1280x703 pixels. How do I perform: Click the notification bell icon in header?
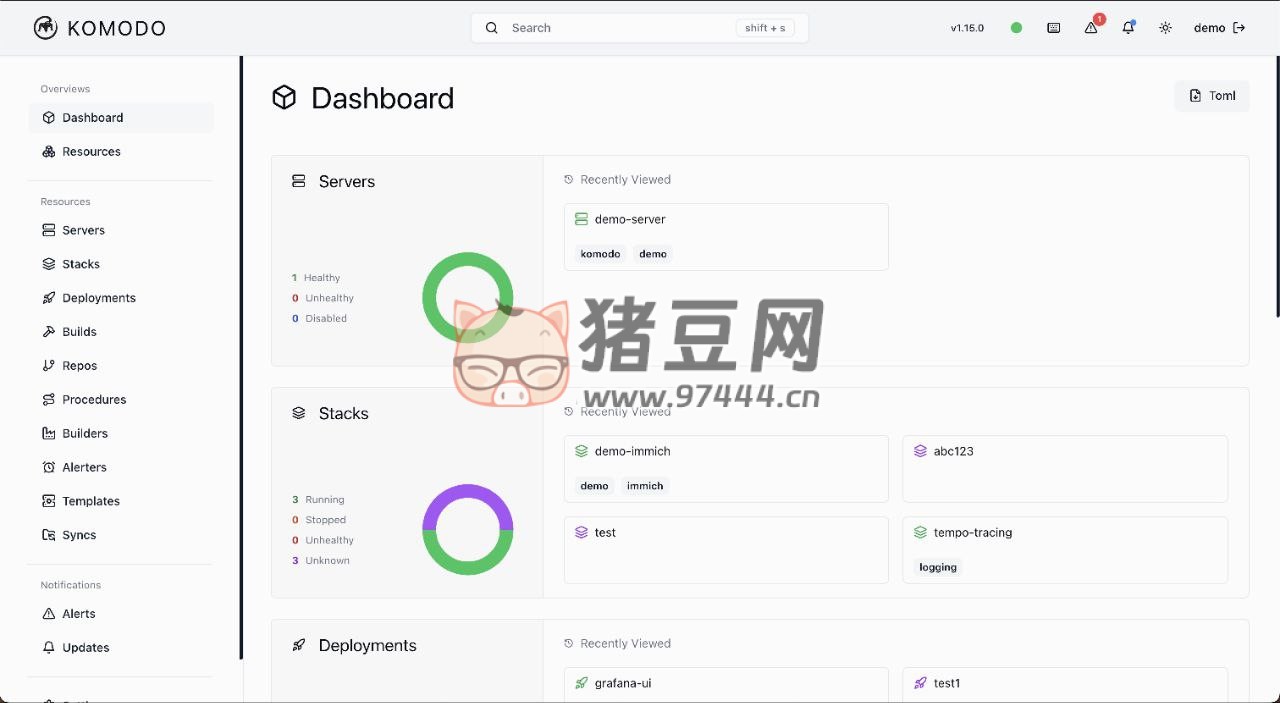[x=1128, y=28]
